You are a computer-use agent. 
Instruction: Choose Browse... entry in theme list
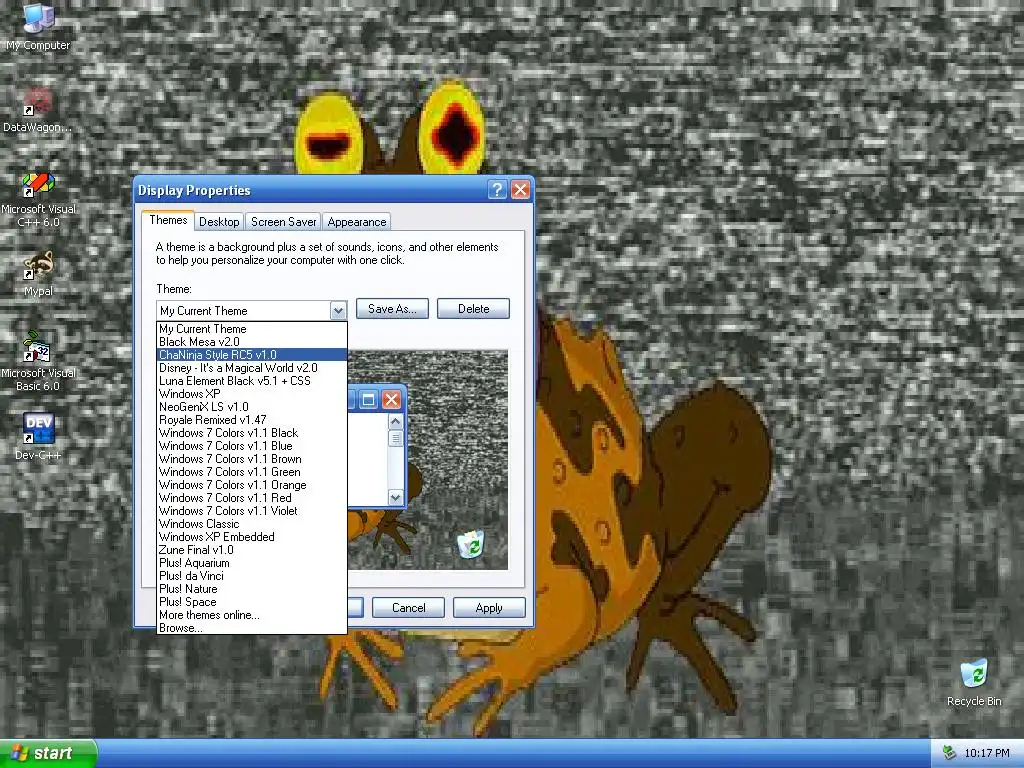tap(251, 628)
